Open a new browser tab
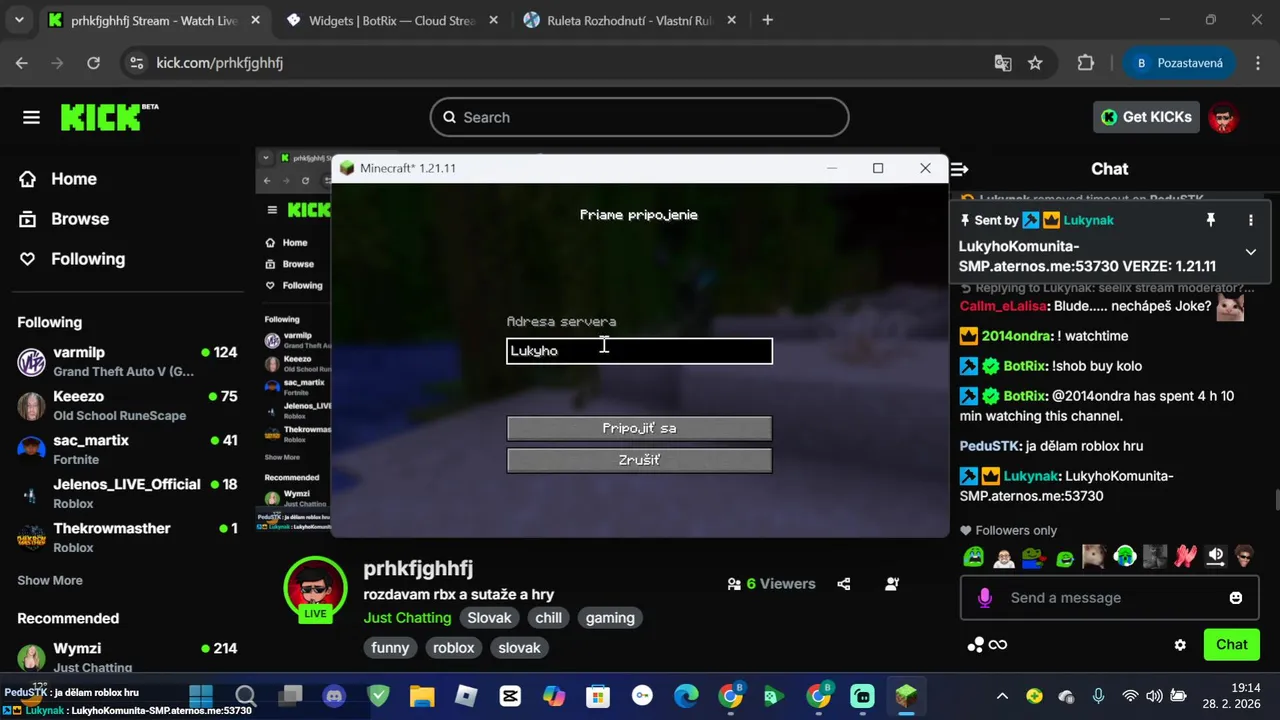This screenshot has height=720, width=1280. (x=767, y=20)
